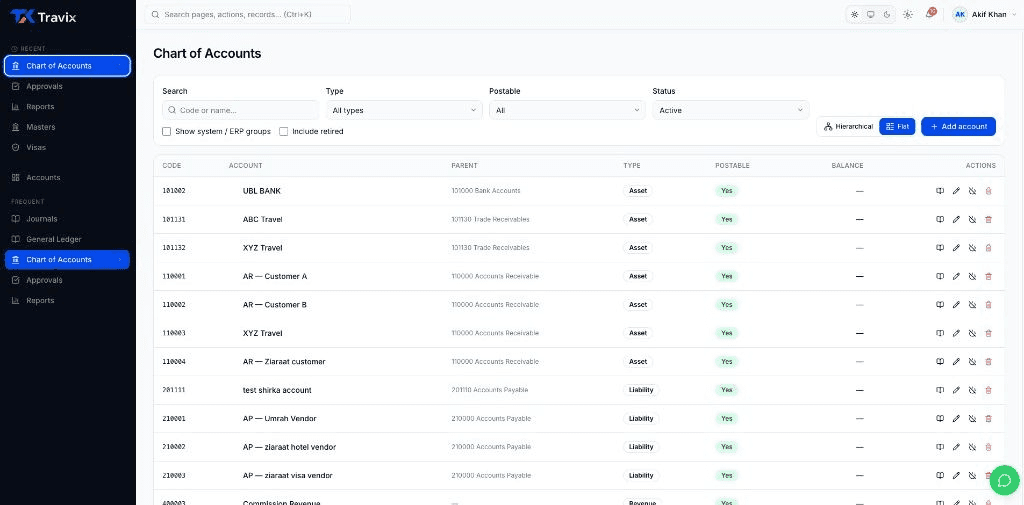
Task: Switch to Hierarchical view
Action: tap(848, 126)
